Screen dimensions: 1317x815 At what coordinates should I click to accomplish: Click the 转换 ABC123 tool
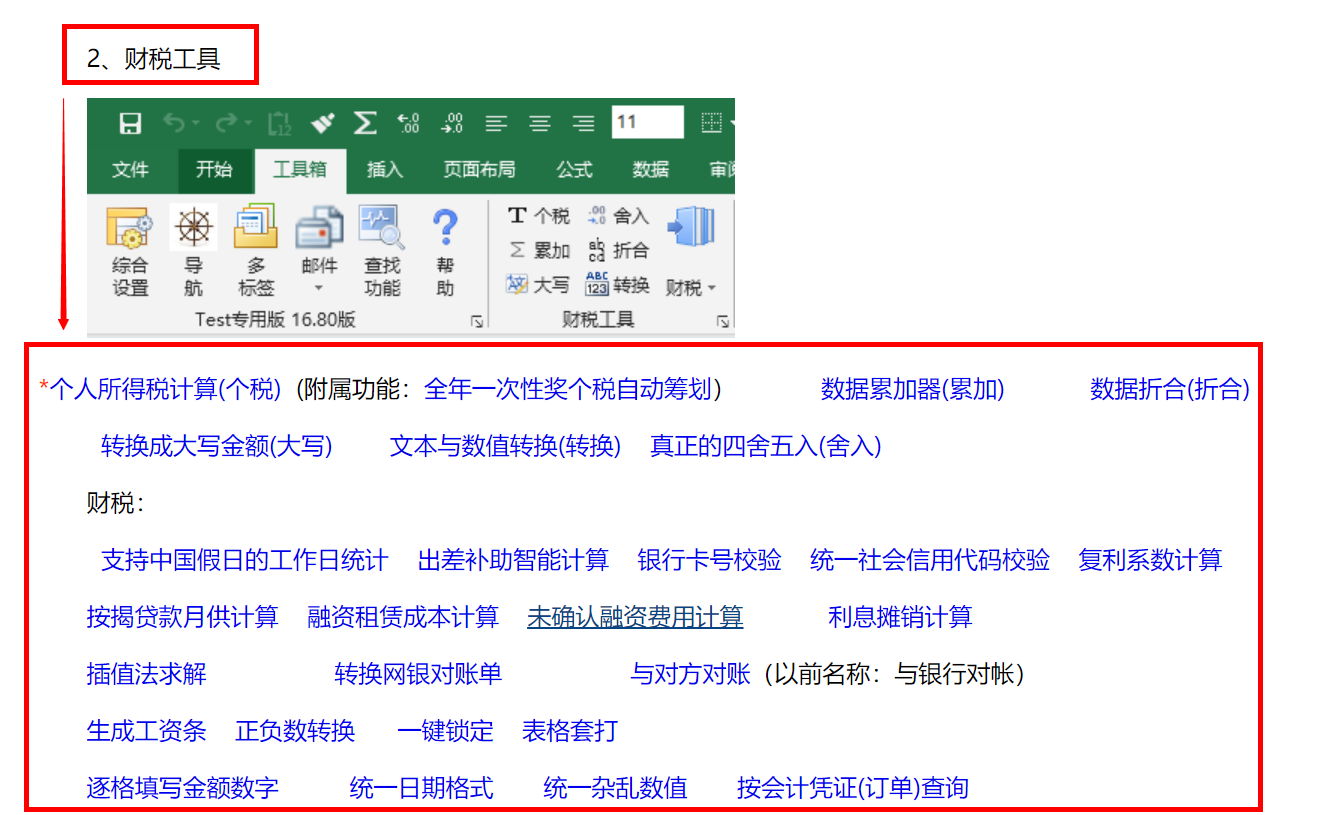(617, 285)
